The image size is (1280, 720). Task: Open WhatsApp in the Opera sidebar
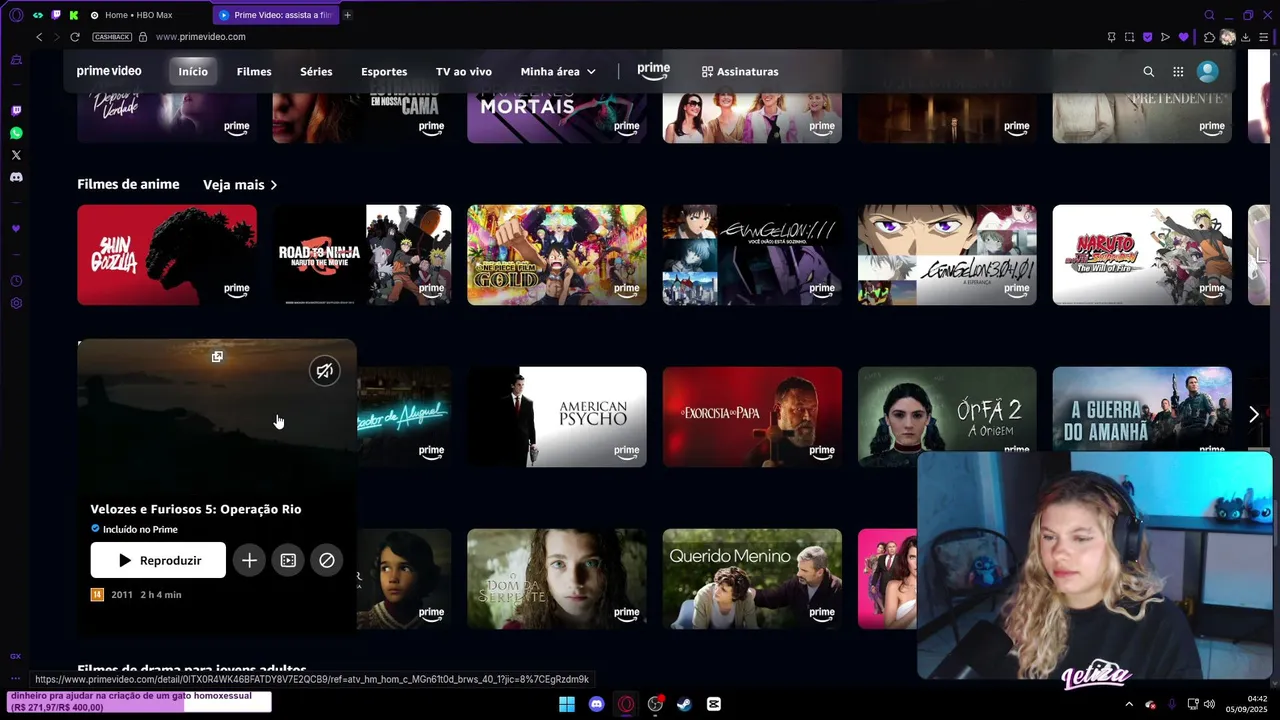(16, 133)
